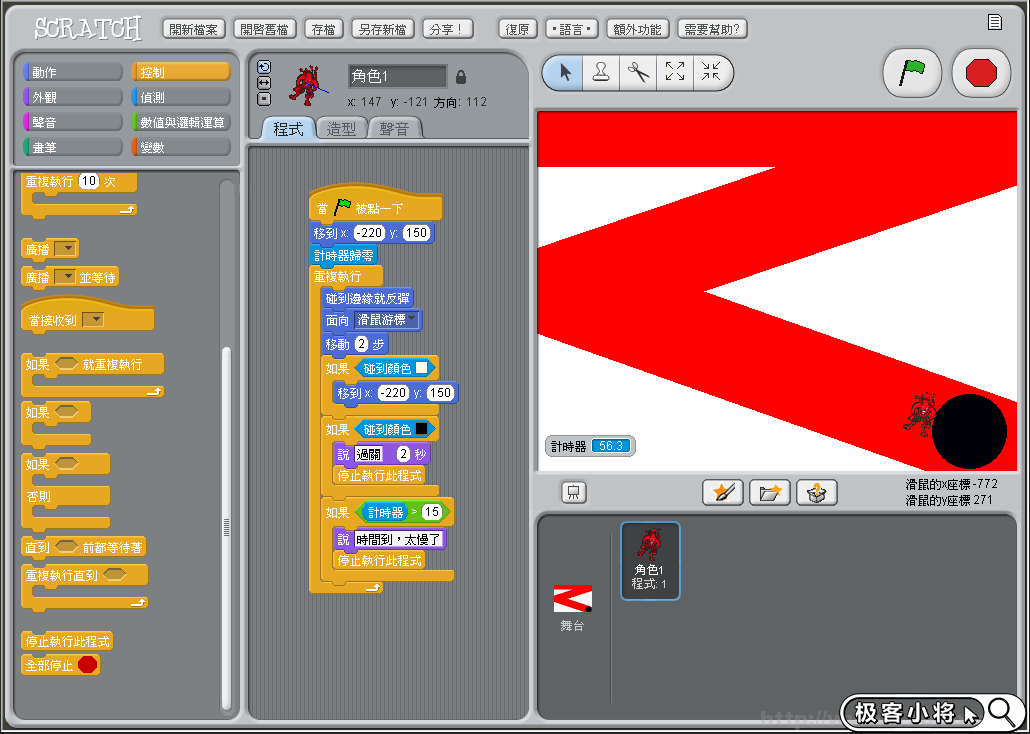Select the stamp duplicate tool
Viewport: 1030px width, 734px height.
(x=601, y=73)
